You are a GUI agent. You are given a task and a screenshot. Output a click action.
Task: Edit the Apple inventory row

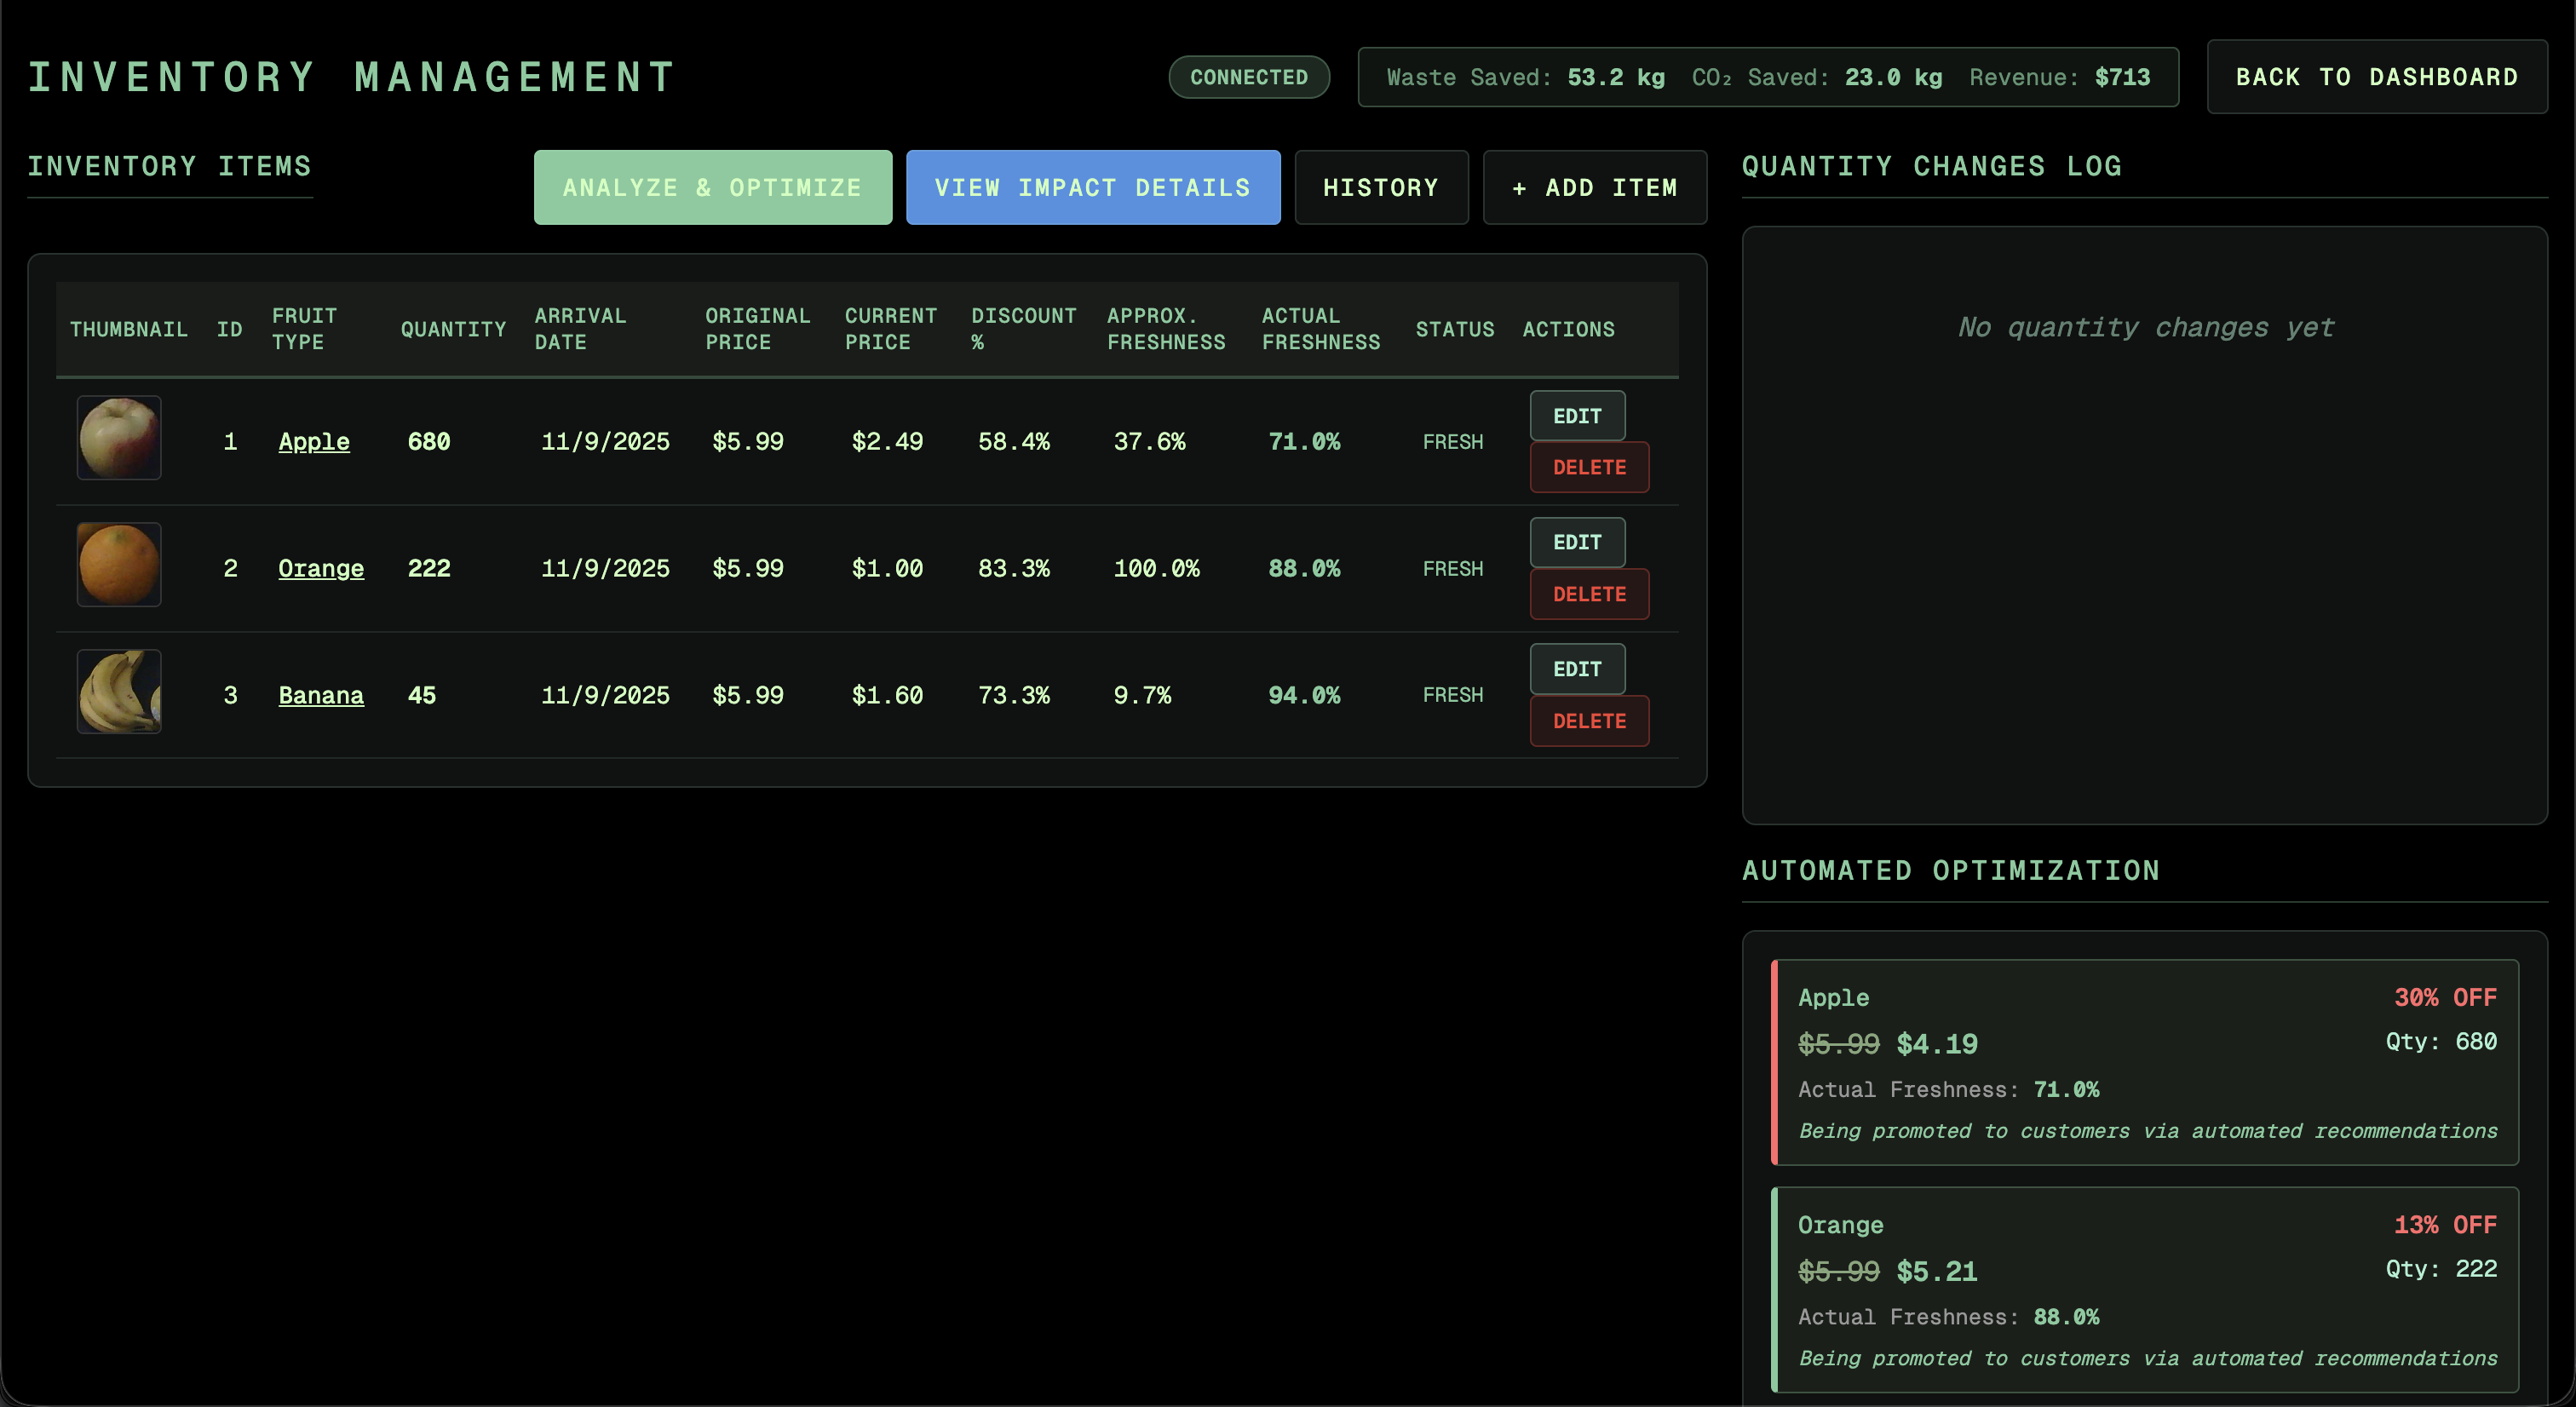pos(1576,415)
